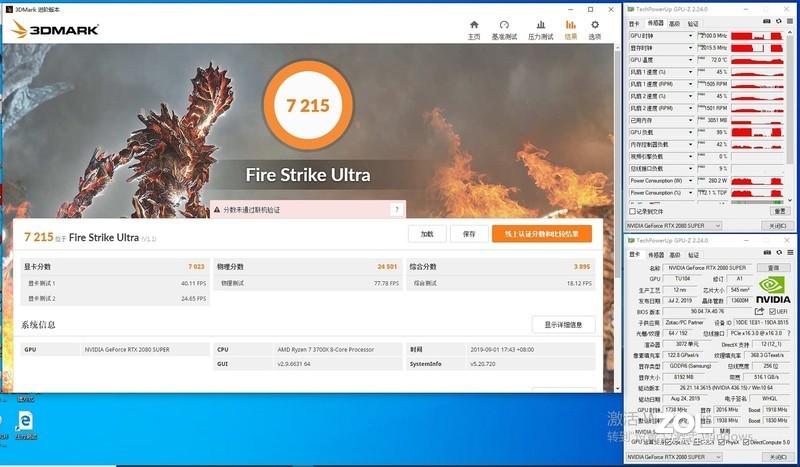Screen dimensions: 800x467
Task: Open GPU selector in lower GPU-Z window
Action: [673, 457]
